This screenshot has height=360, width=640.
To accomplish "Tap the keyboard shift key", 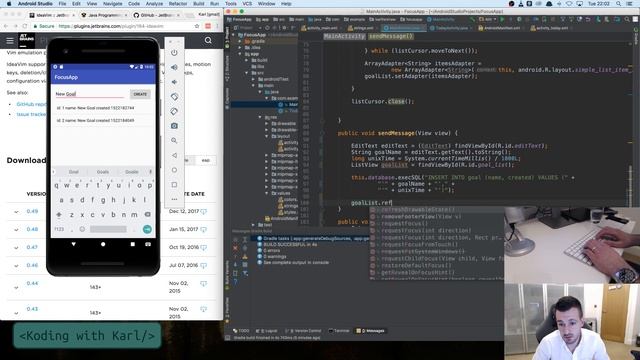I will pyautogui.click(x=59, y=214).
